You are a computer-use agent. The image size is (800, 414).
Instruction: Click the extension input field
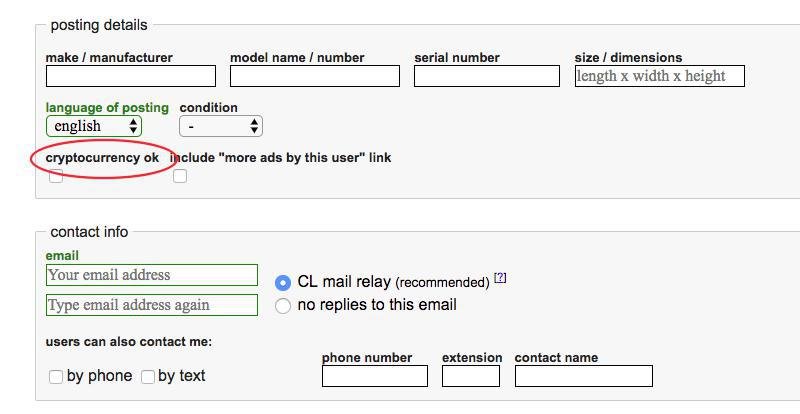471,376
